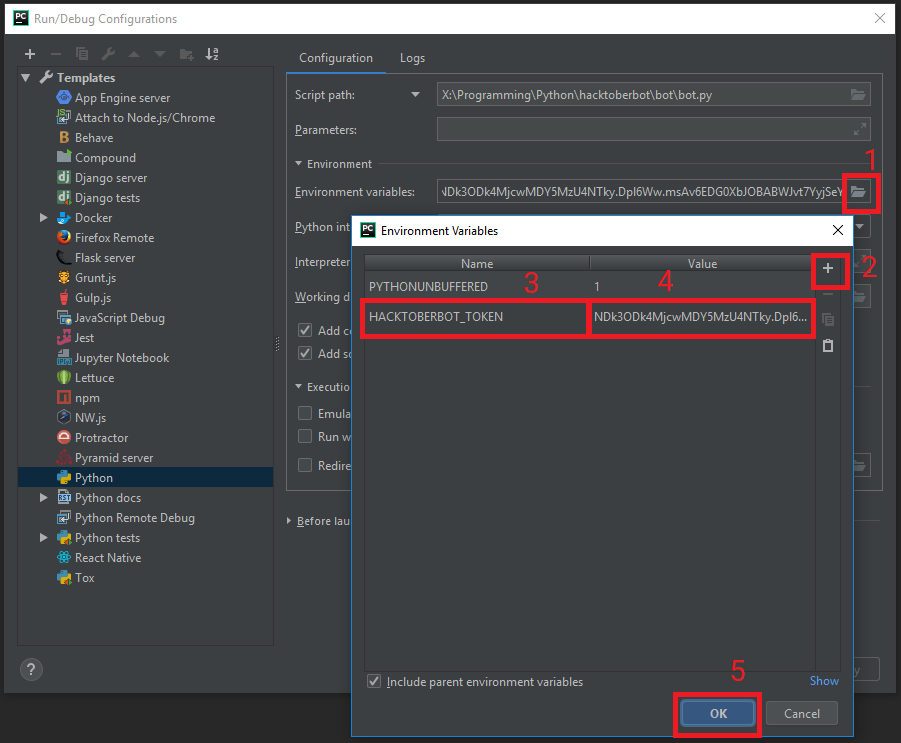Select Grunt.js template
901x743 pixels.
86,278
